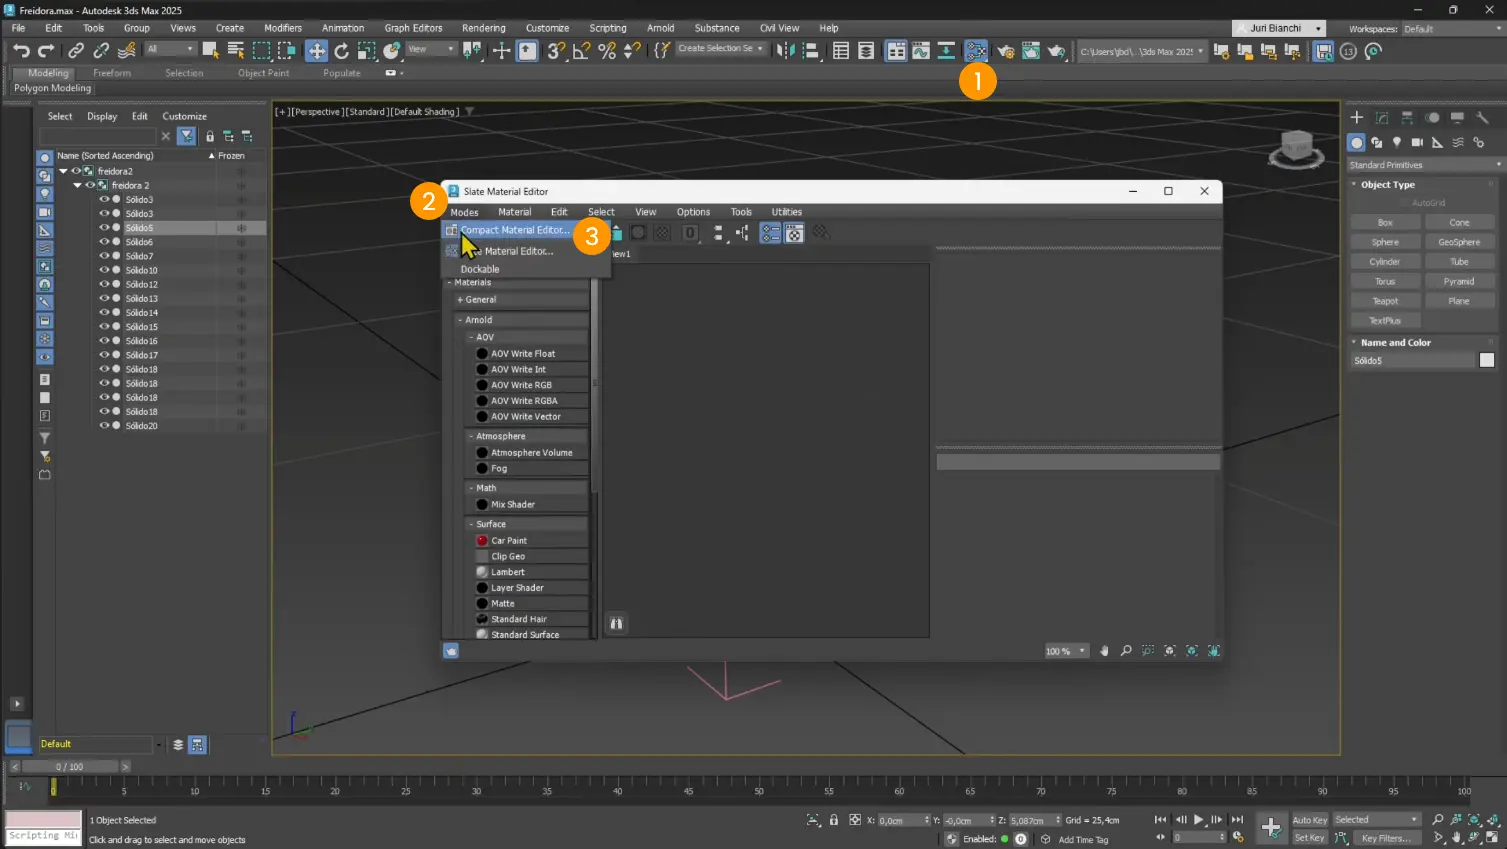Collapse the Surface group
Image resolution: width=1507 pixels, height=849 pixels.
[471, 524]
